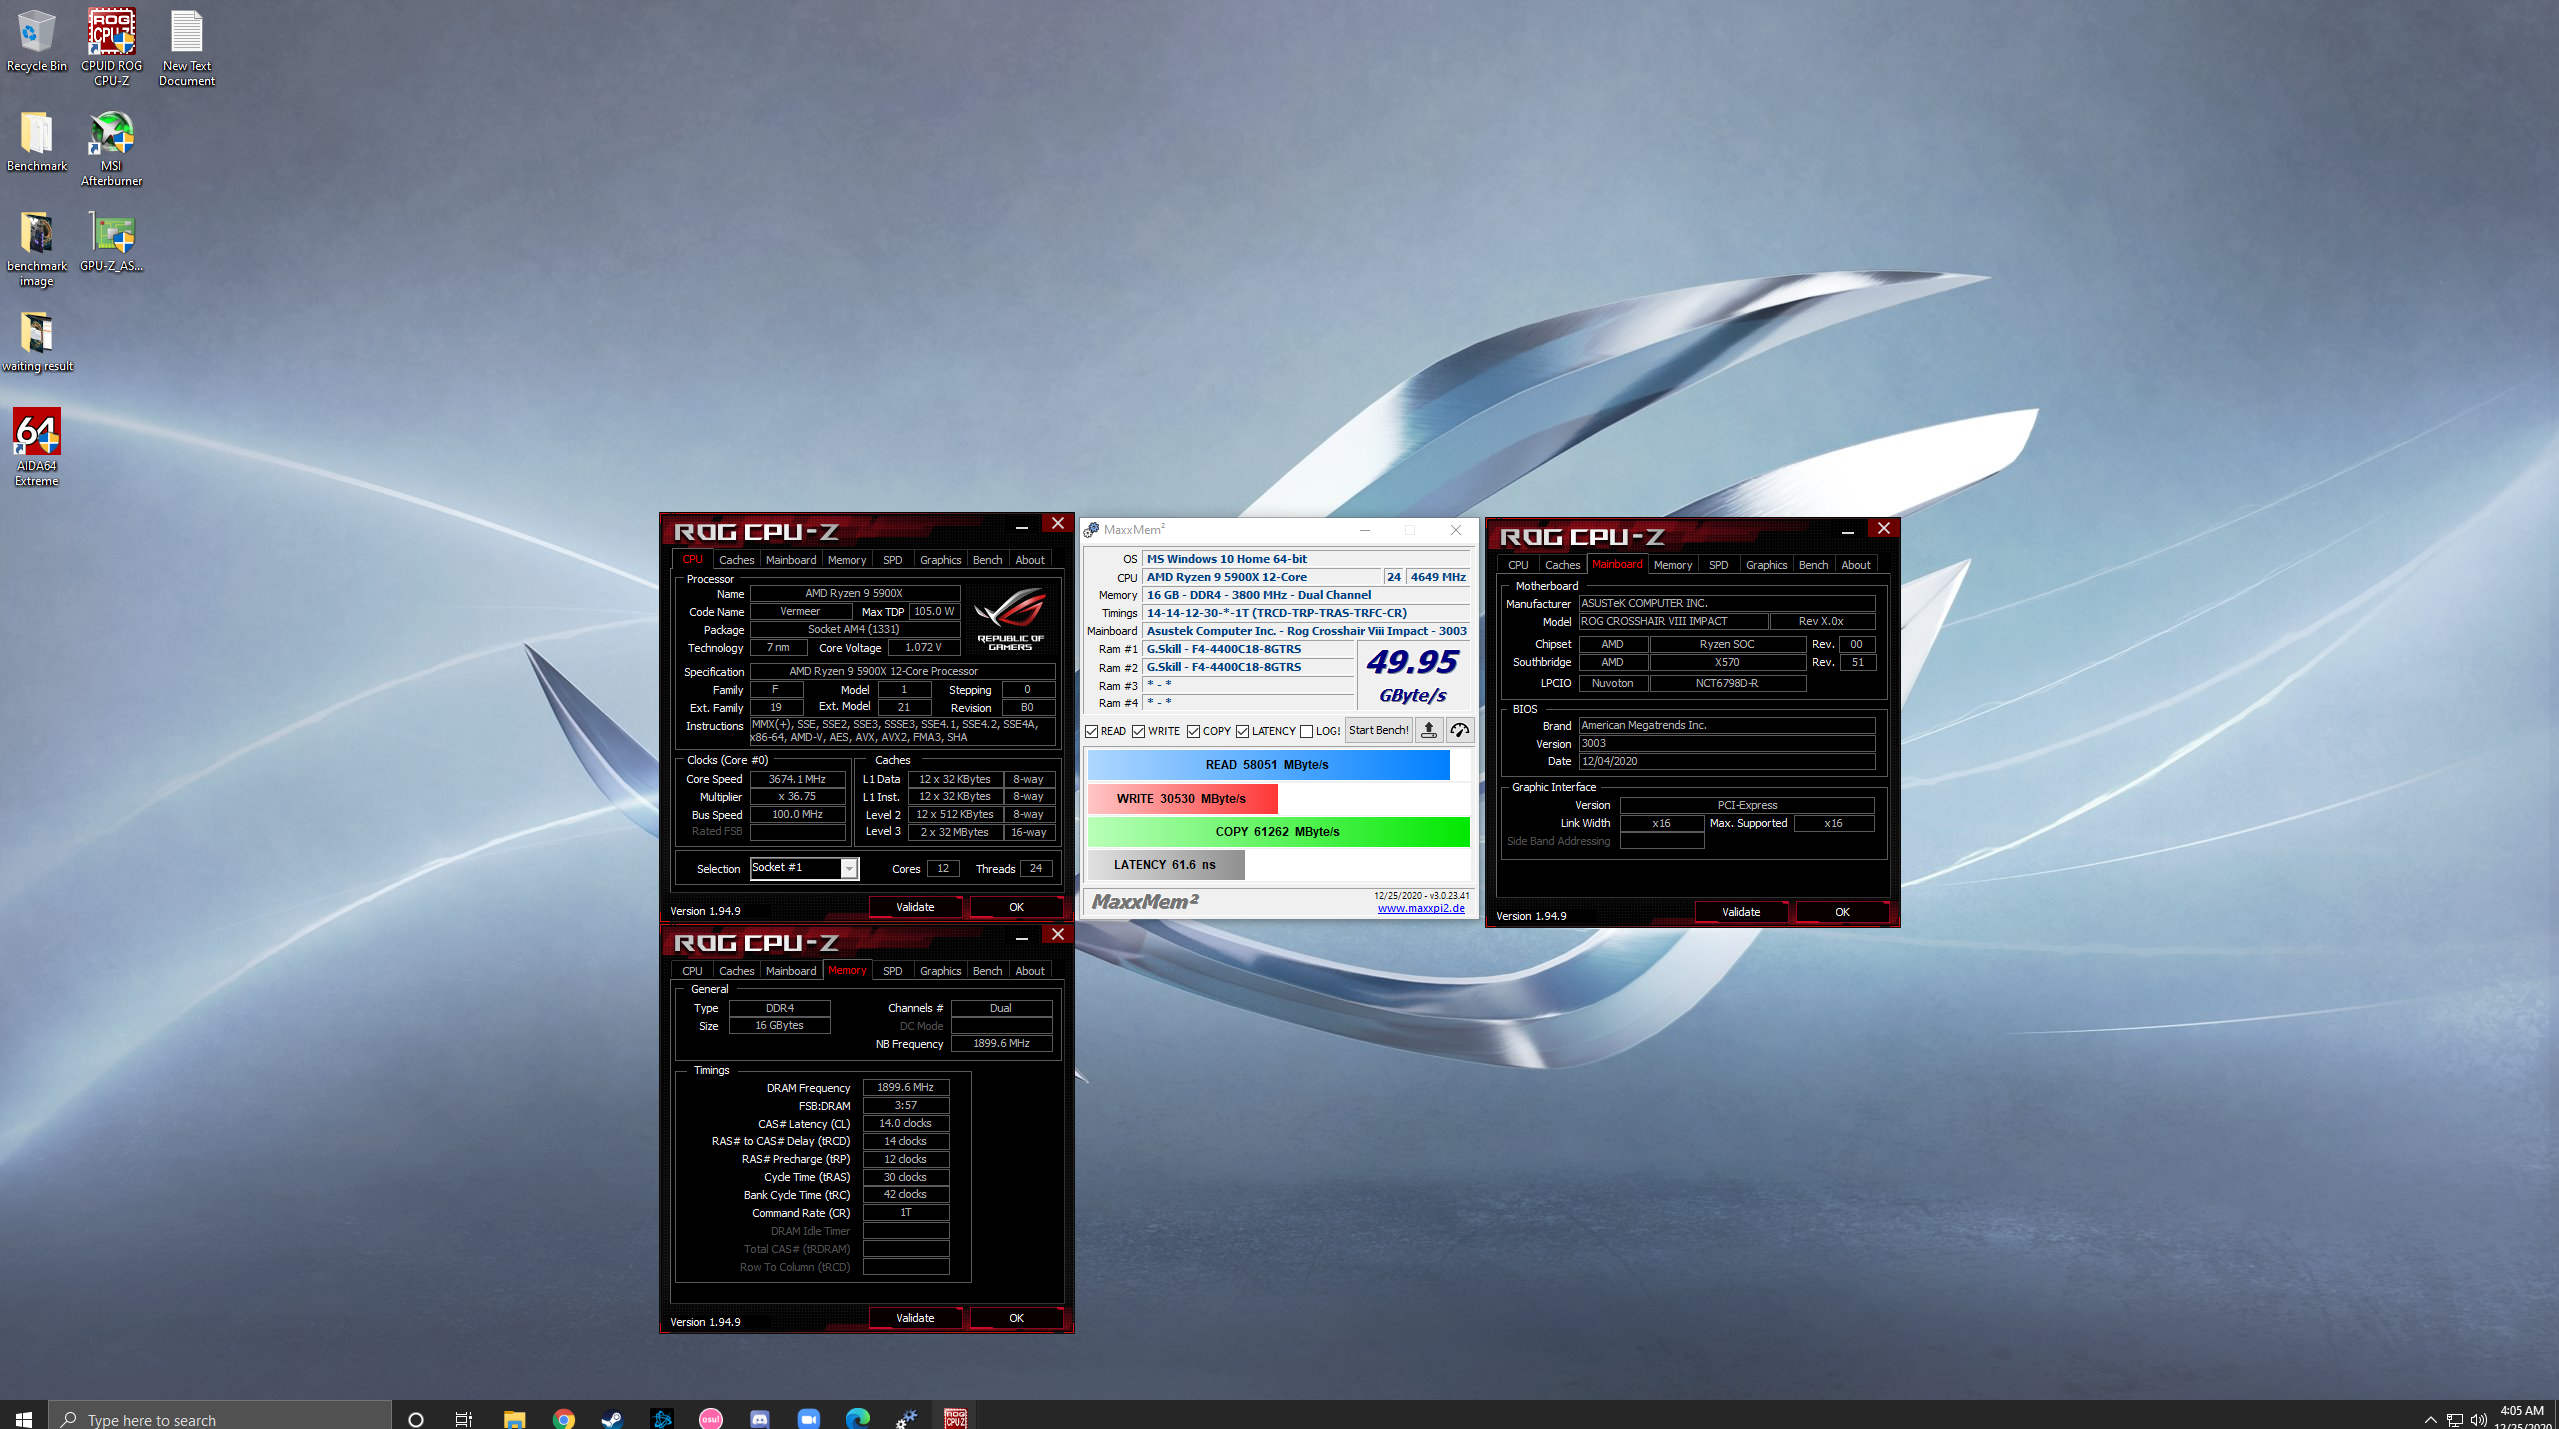
Task: Click the 49.95 GByte/s score
Action: [1412, 675]
